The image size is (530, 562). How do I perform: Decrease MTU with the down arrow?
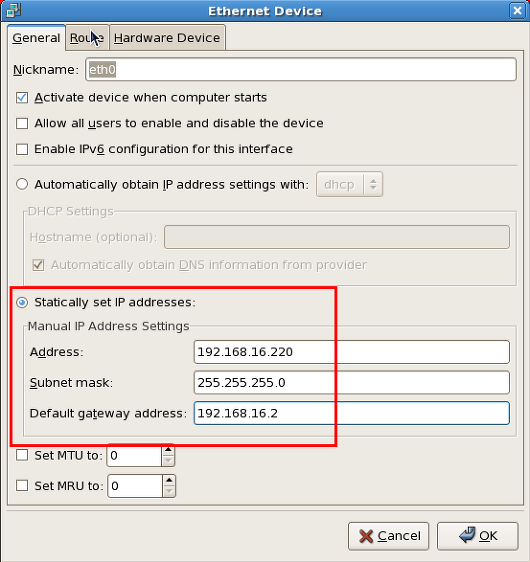[x=168, y=461]
